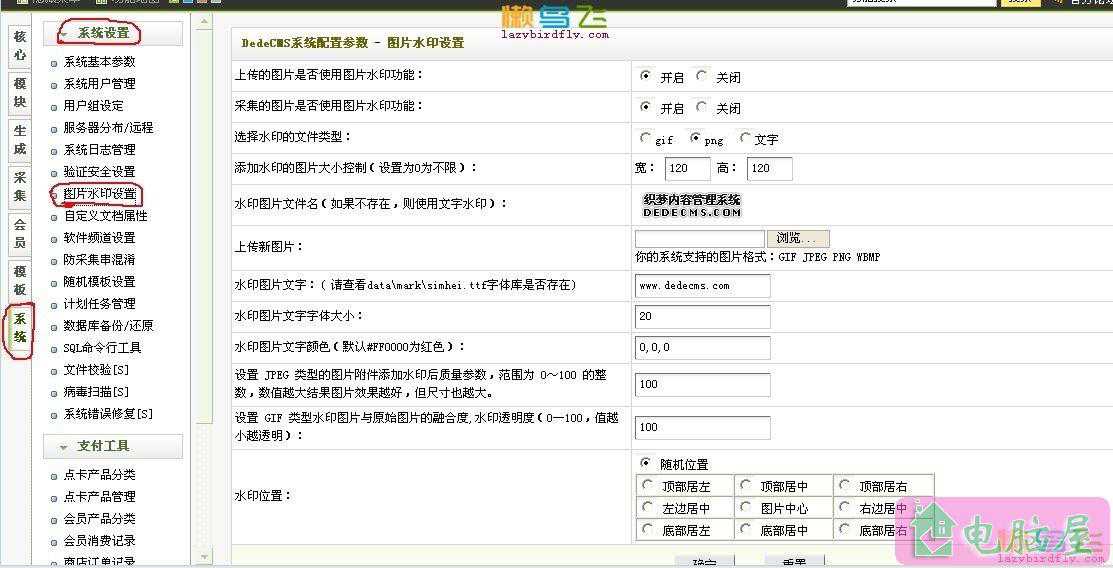Open 数据库备份/还原
Image resolution: width=1113 pixels, height=568 pixels.
point(108,326)
